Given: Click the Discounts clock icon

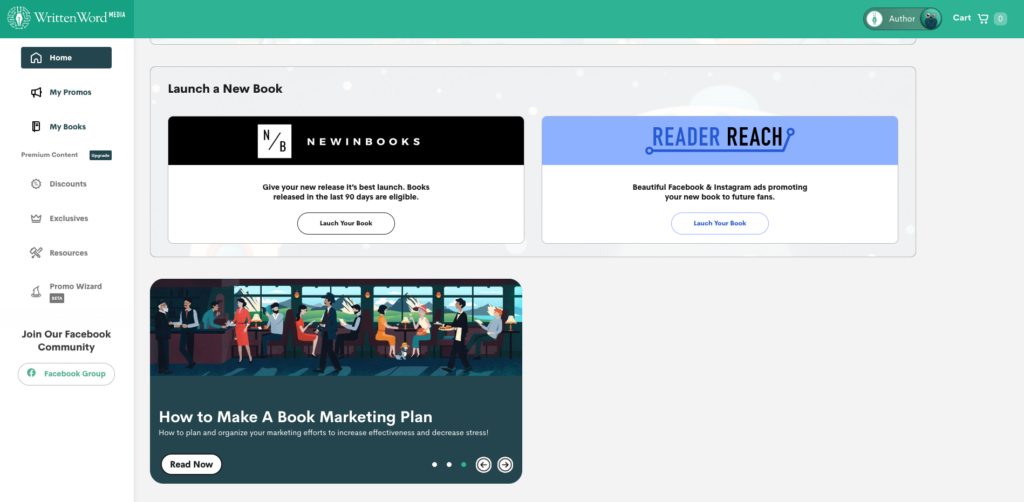Looking at the screenshot, I should pos(37,184).
